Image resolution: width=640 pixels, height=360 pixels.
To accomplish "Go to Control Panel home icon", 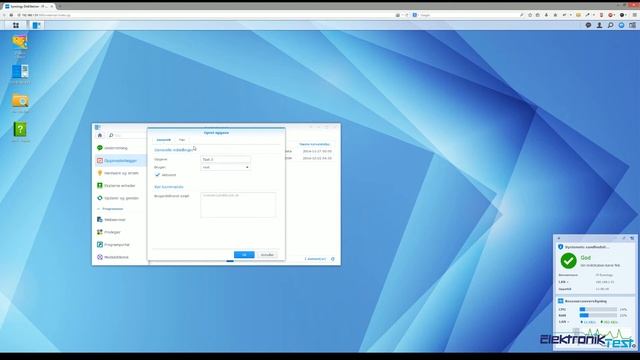I will pyautogui.click(x=100, y=135).
